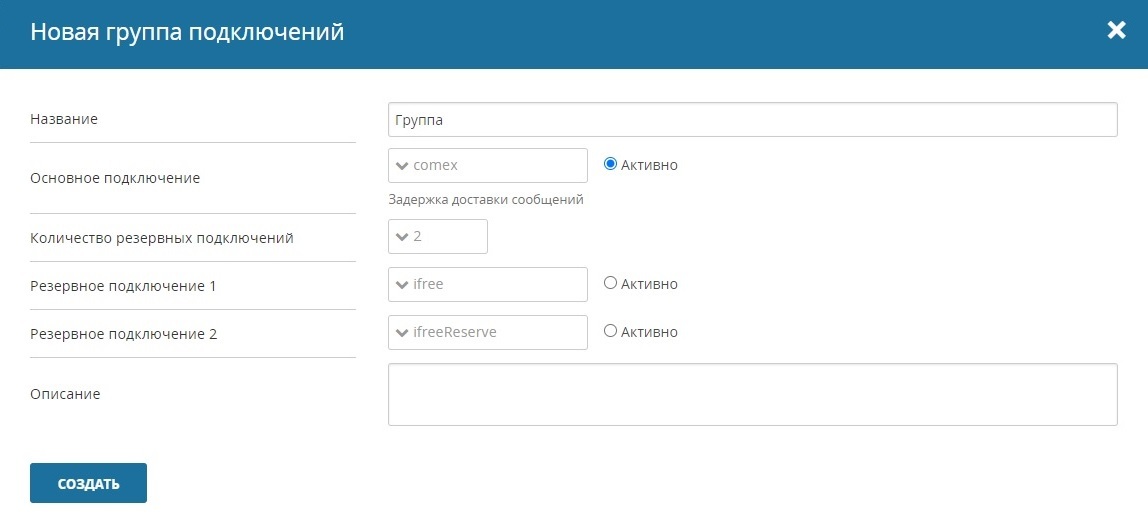Click the Задержка доставки сообщений label
Screen dimensions: 1148x519
[x=486, y=199]
